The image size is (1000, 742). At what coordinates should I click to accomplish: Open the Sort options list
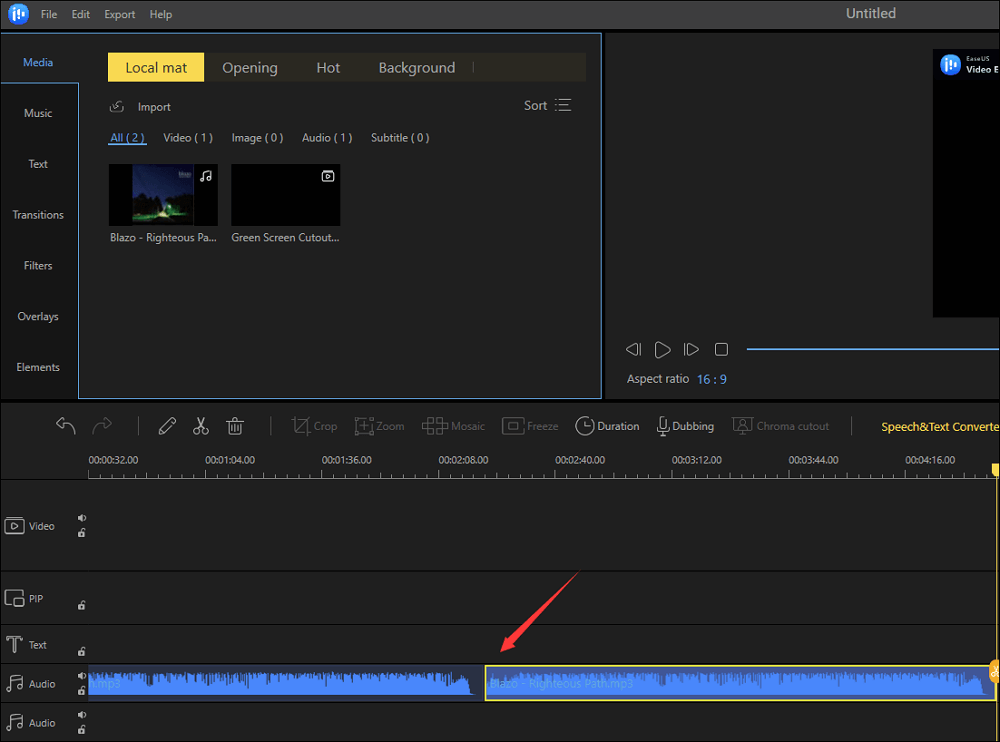coord(548,106)
